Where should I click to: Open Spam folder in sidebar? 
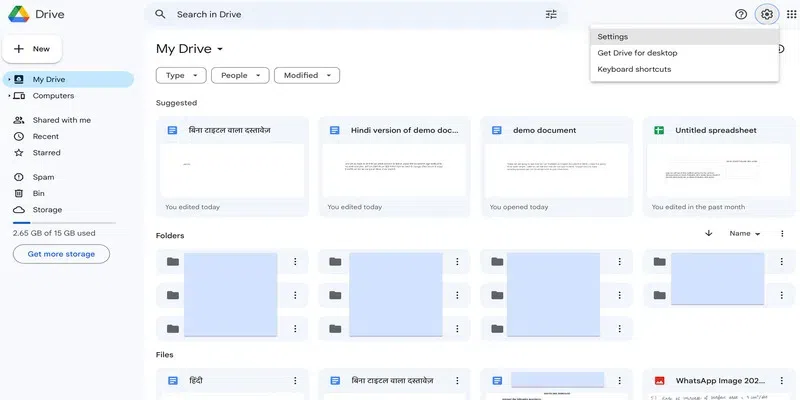point(43,177)
